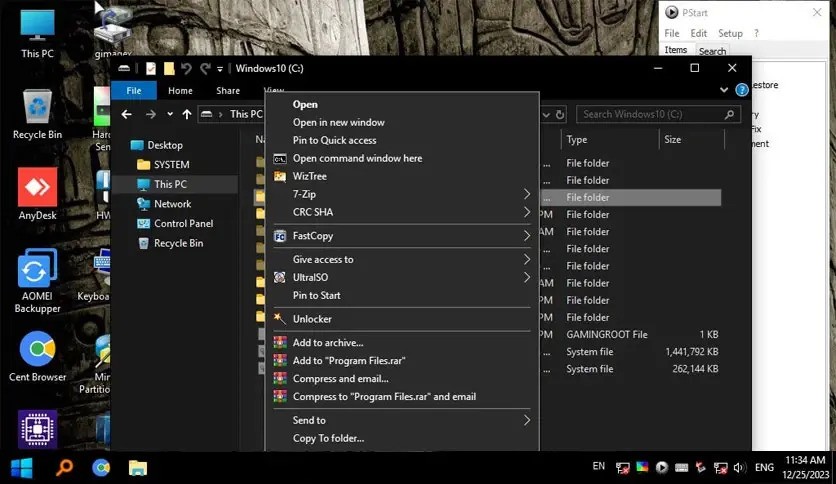Click the PStart tray icon

[x=662, y=467]
